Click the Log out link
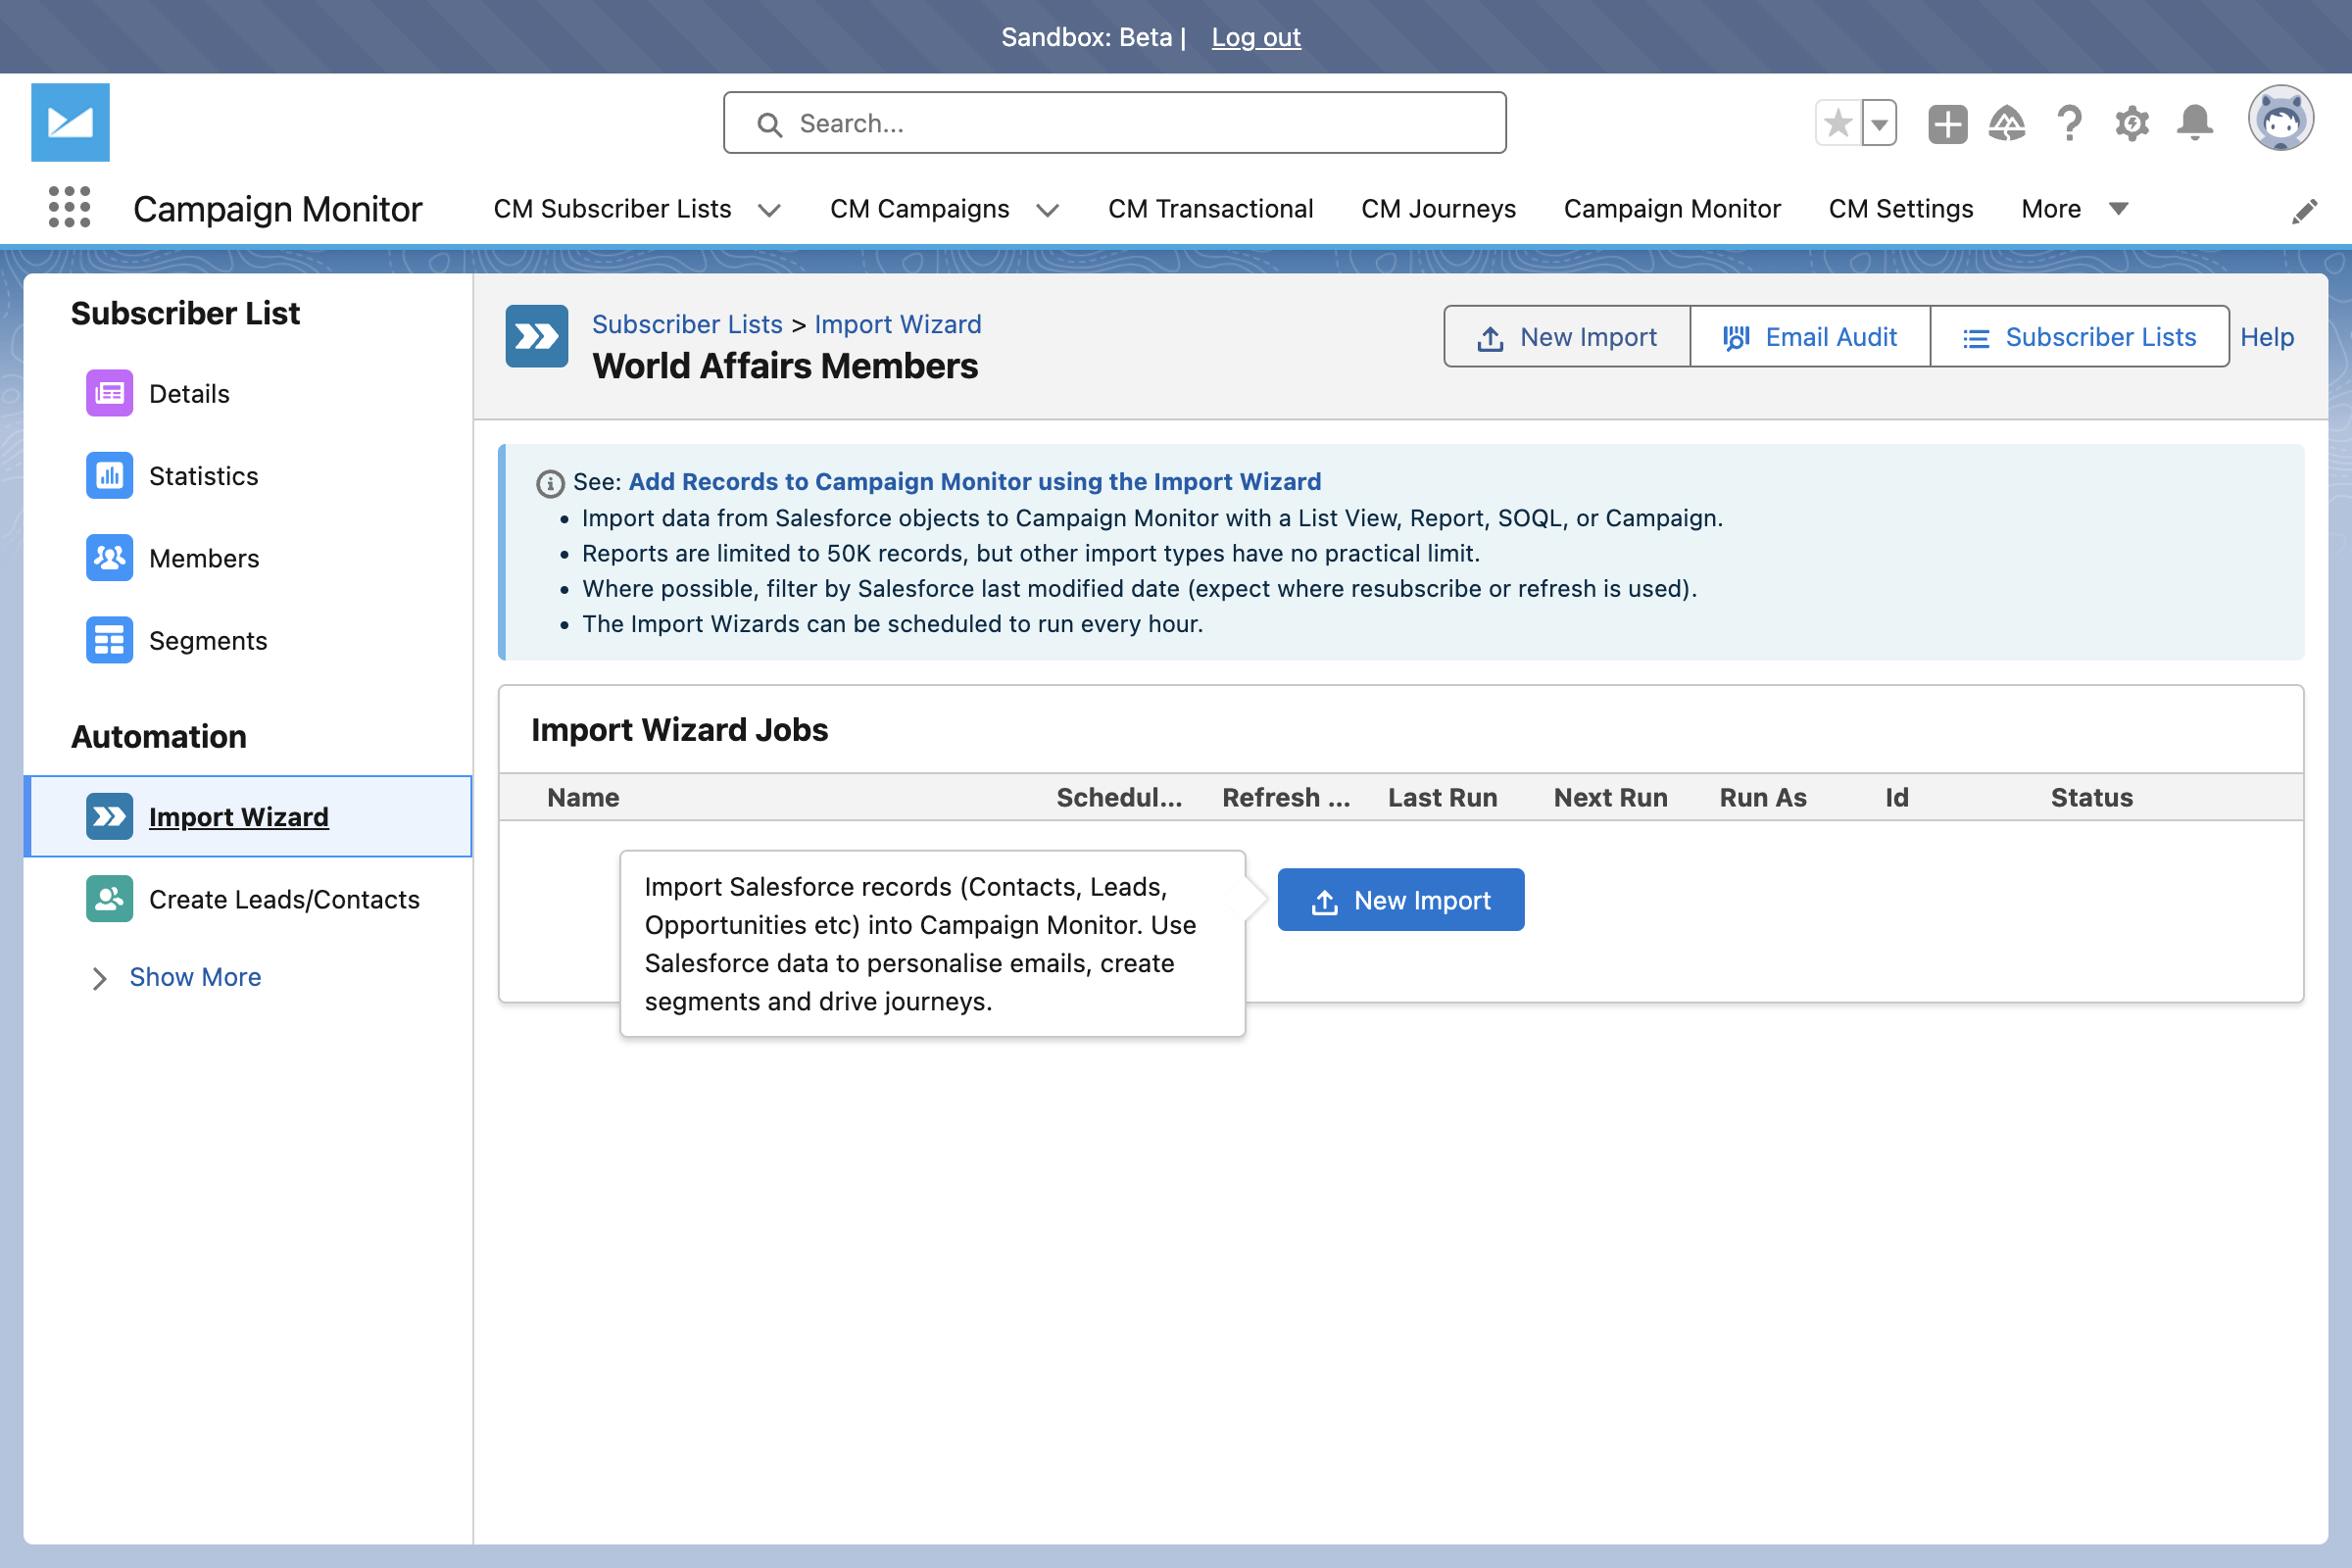 pos(1256,37)
